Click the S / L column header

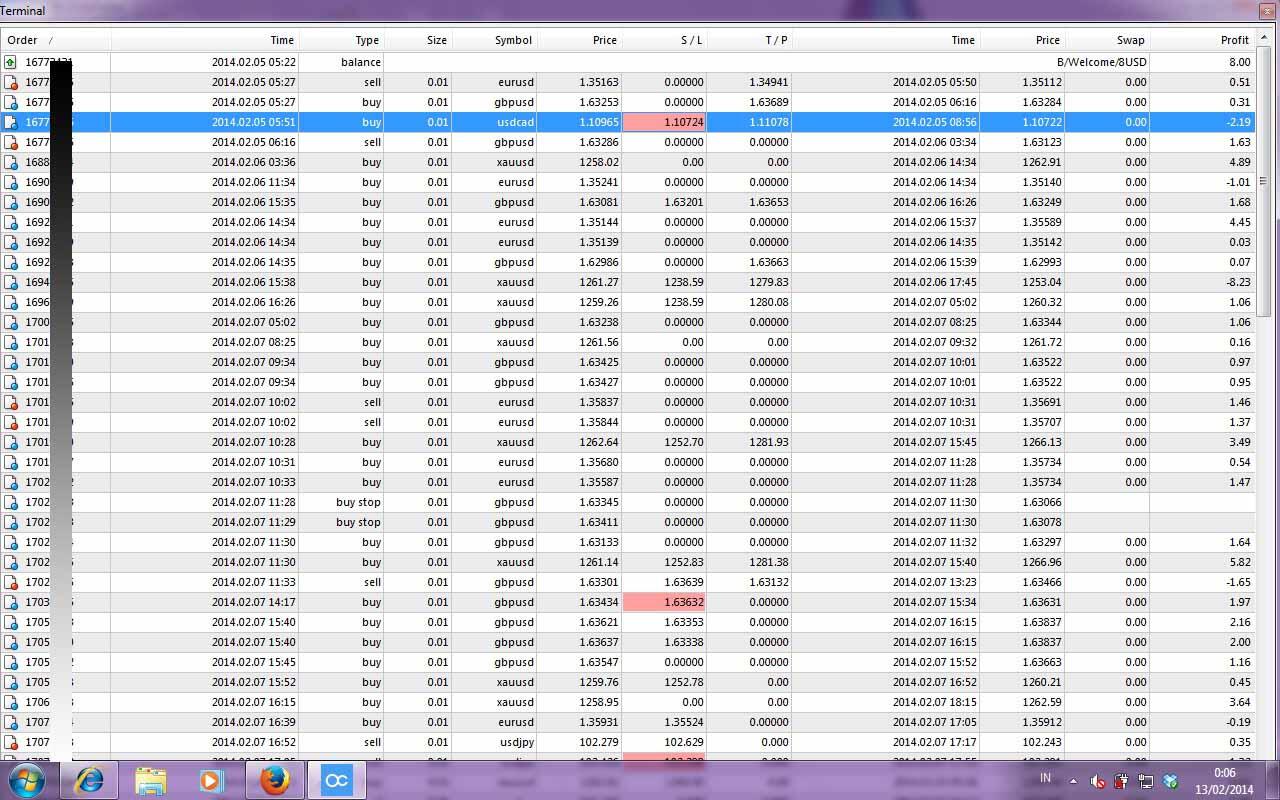pyautogui.click(x=691, y=40)
